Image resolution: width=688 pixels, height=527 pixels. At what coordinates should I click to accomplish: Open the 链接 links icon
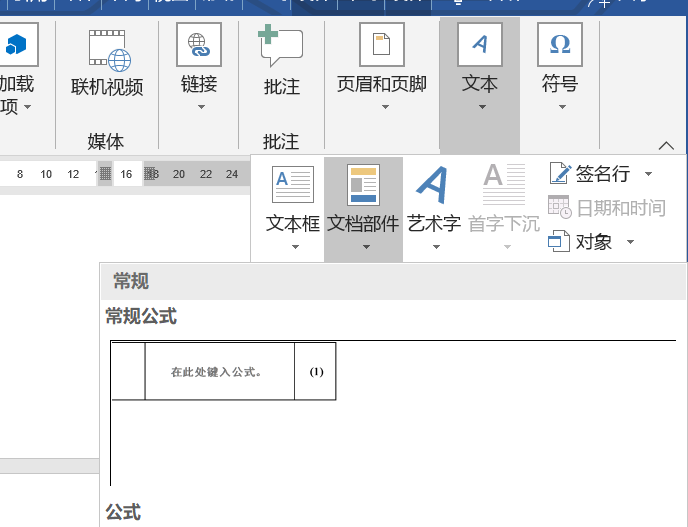tap(199, 44)
